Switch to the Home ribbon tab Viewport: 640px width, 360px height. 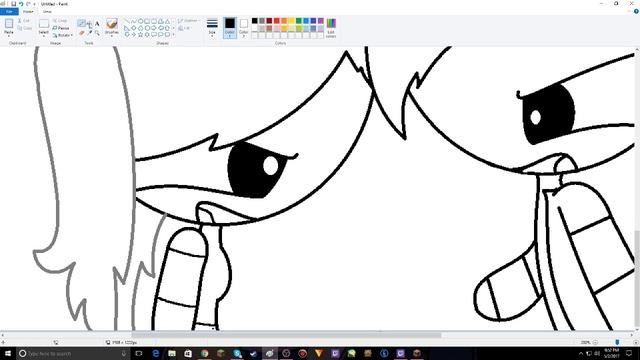tap(28, 11)
